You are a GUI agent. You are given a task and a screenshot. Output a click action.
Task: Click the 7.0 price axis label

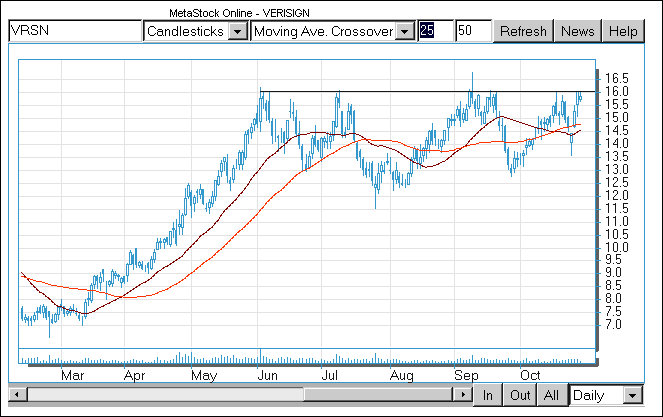[x=613, y=325]
